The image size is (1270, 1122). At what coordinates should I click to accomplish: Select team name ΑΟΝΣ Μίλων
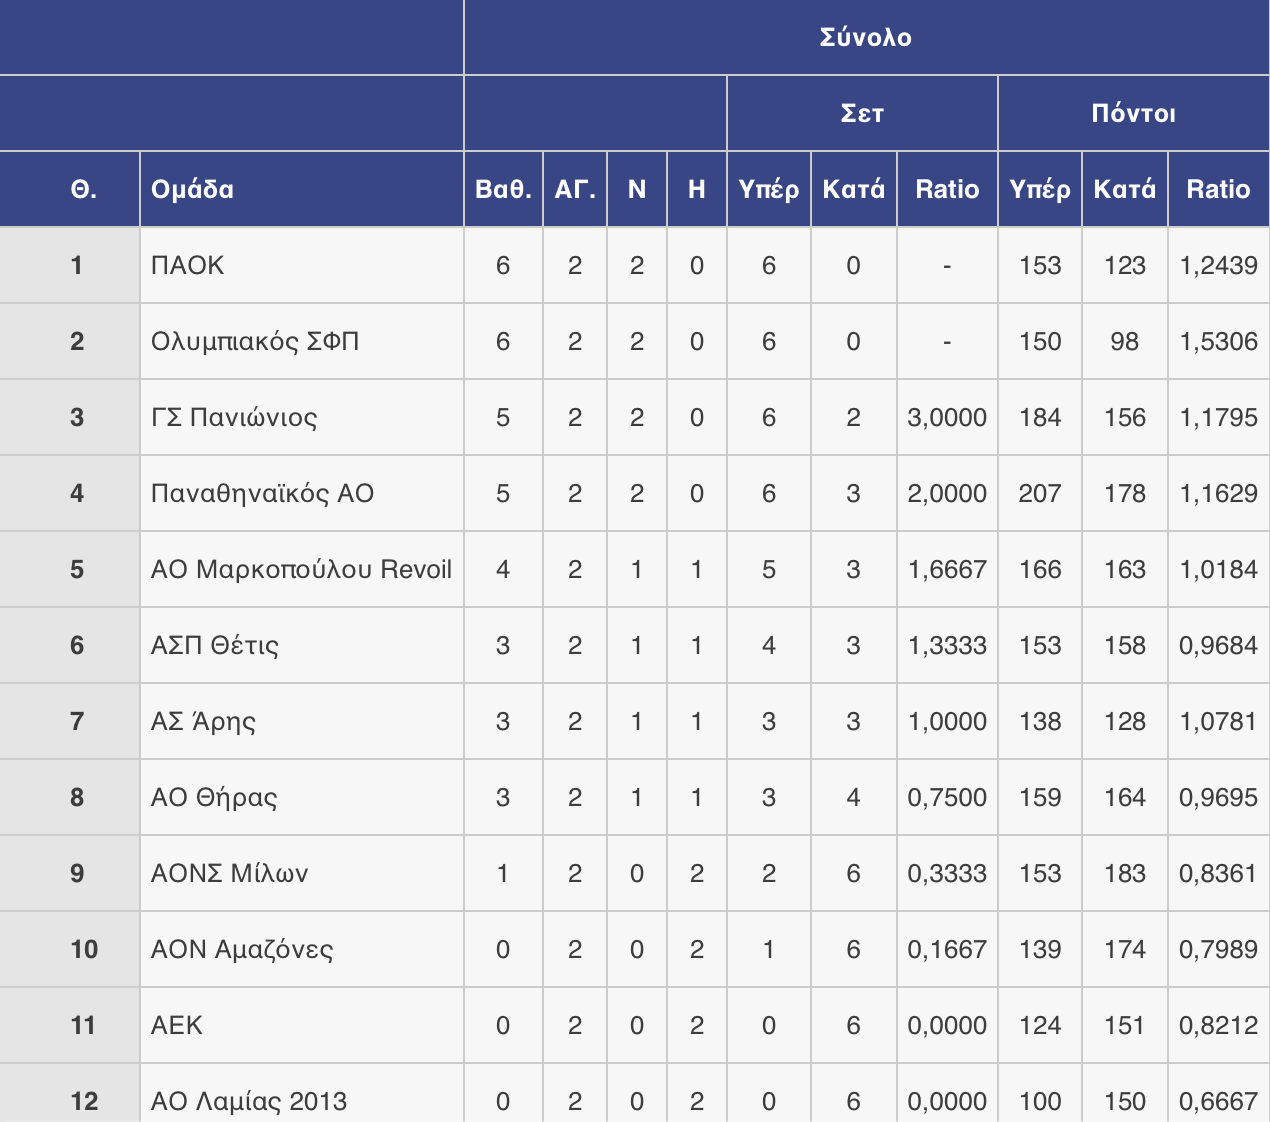(229, 873)
